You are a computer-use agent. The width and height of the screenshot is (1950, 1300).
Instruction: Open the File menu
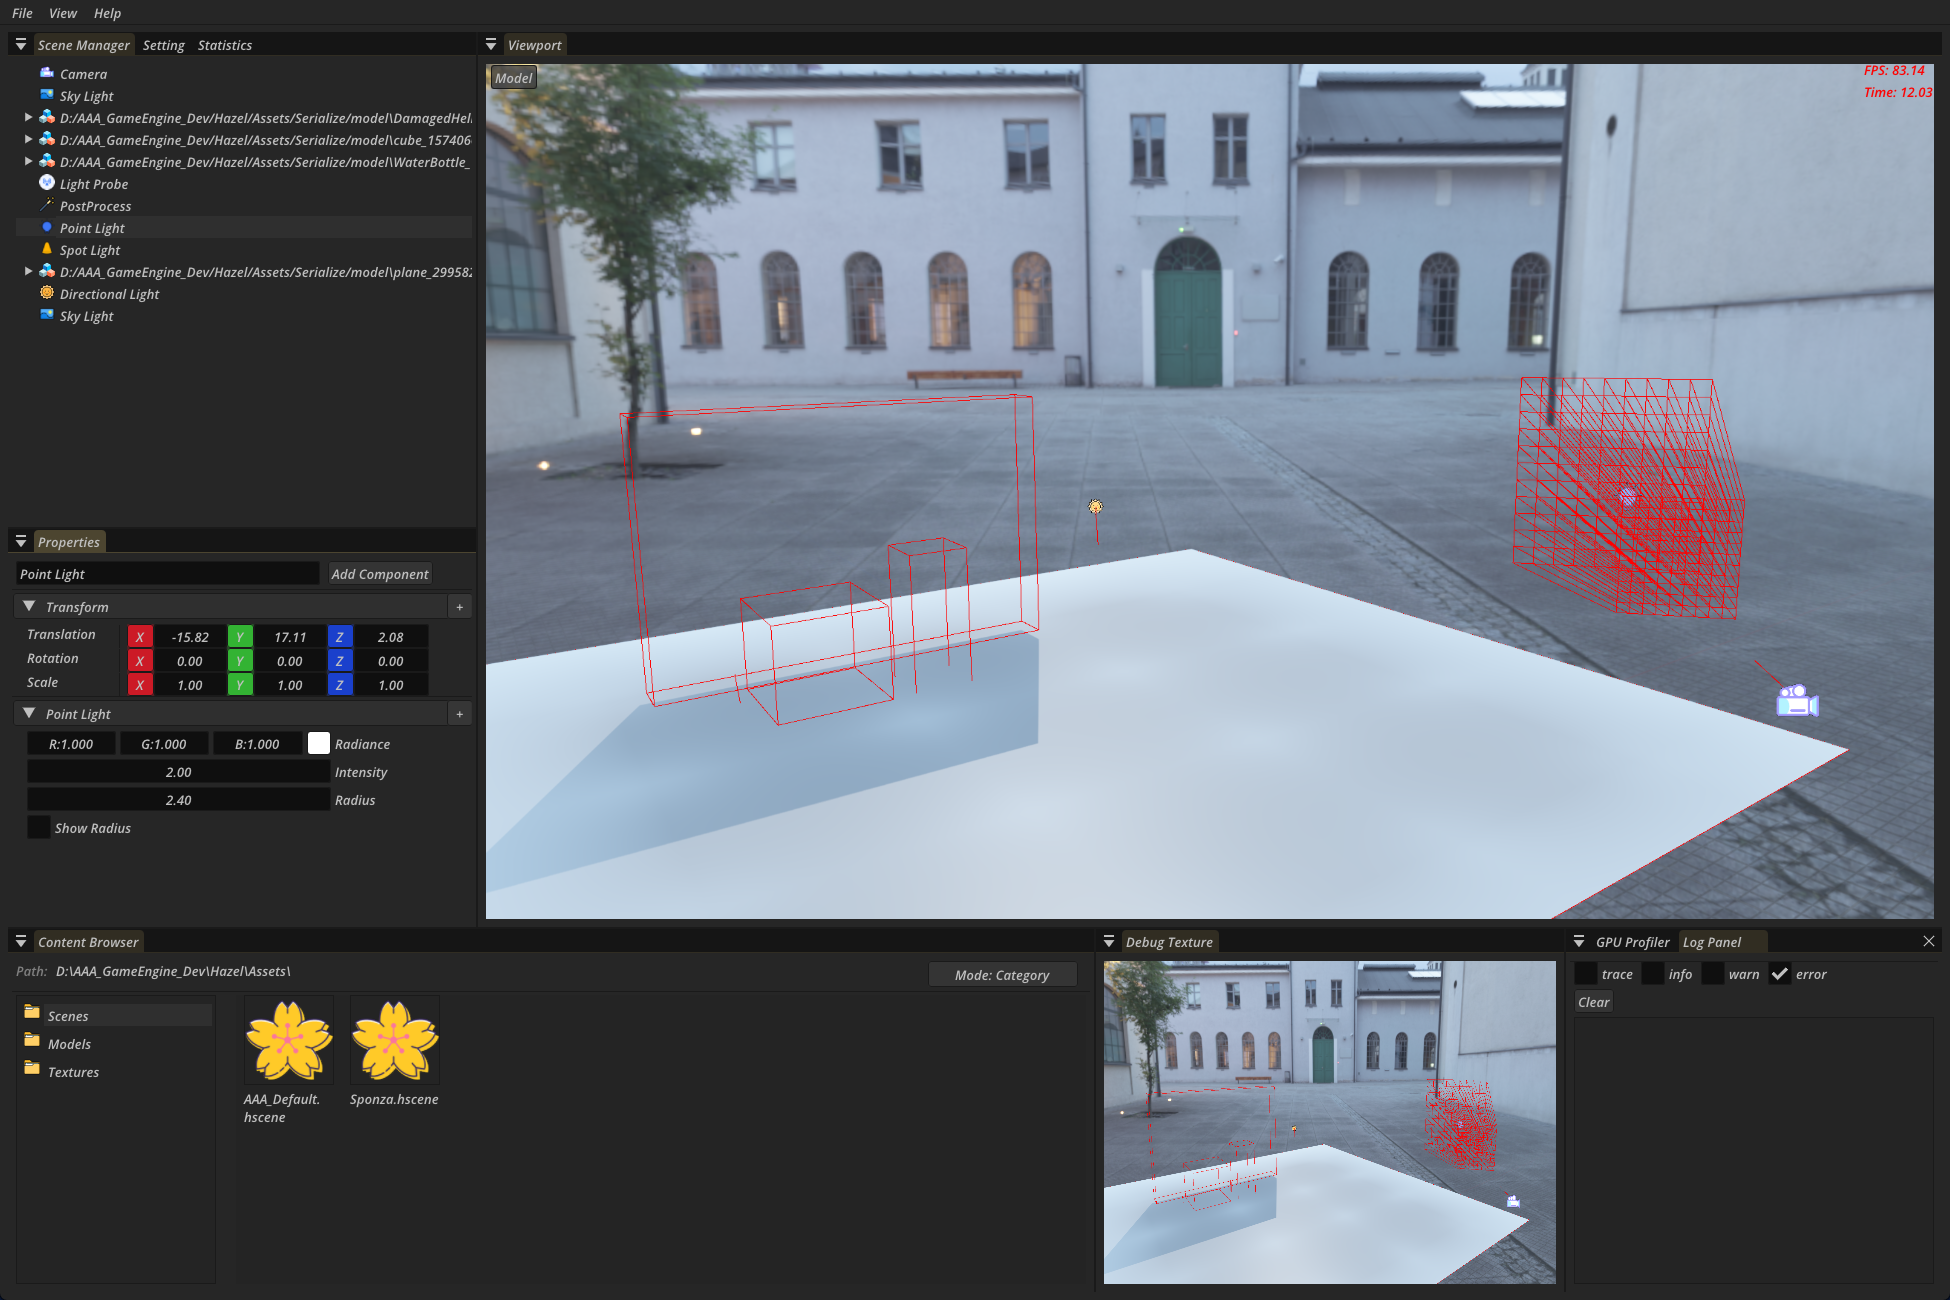21,13
